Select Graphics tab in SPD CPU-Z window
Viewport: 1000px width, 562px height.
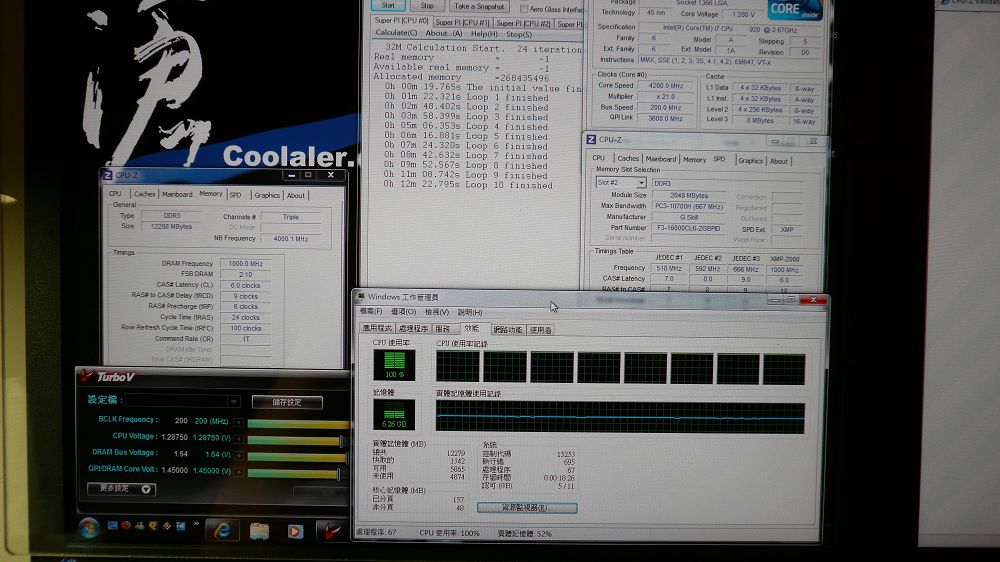pyautogui.click(x=750, y=161)
